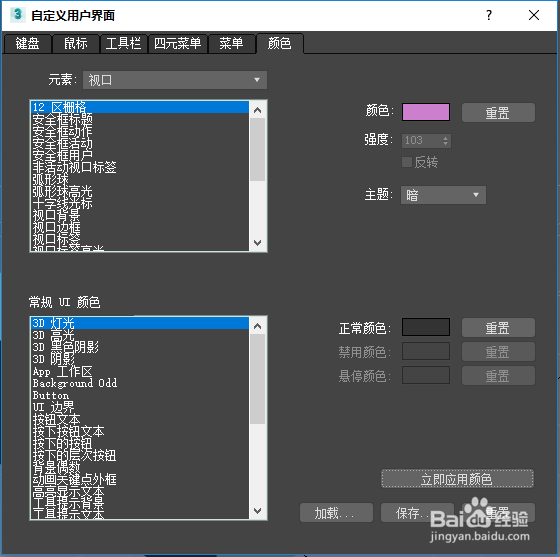Click the pink 颜色 swatch
Screen dimensions: 560x557
coord(426,112)
